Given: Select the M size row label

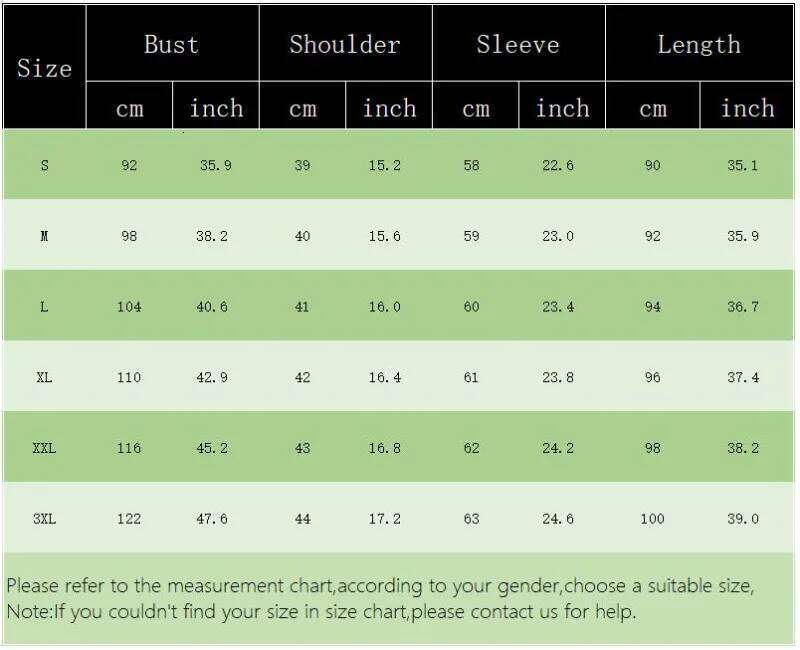Looking at the screenshot, I should click(x=44, y=236).
